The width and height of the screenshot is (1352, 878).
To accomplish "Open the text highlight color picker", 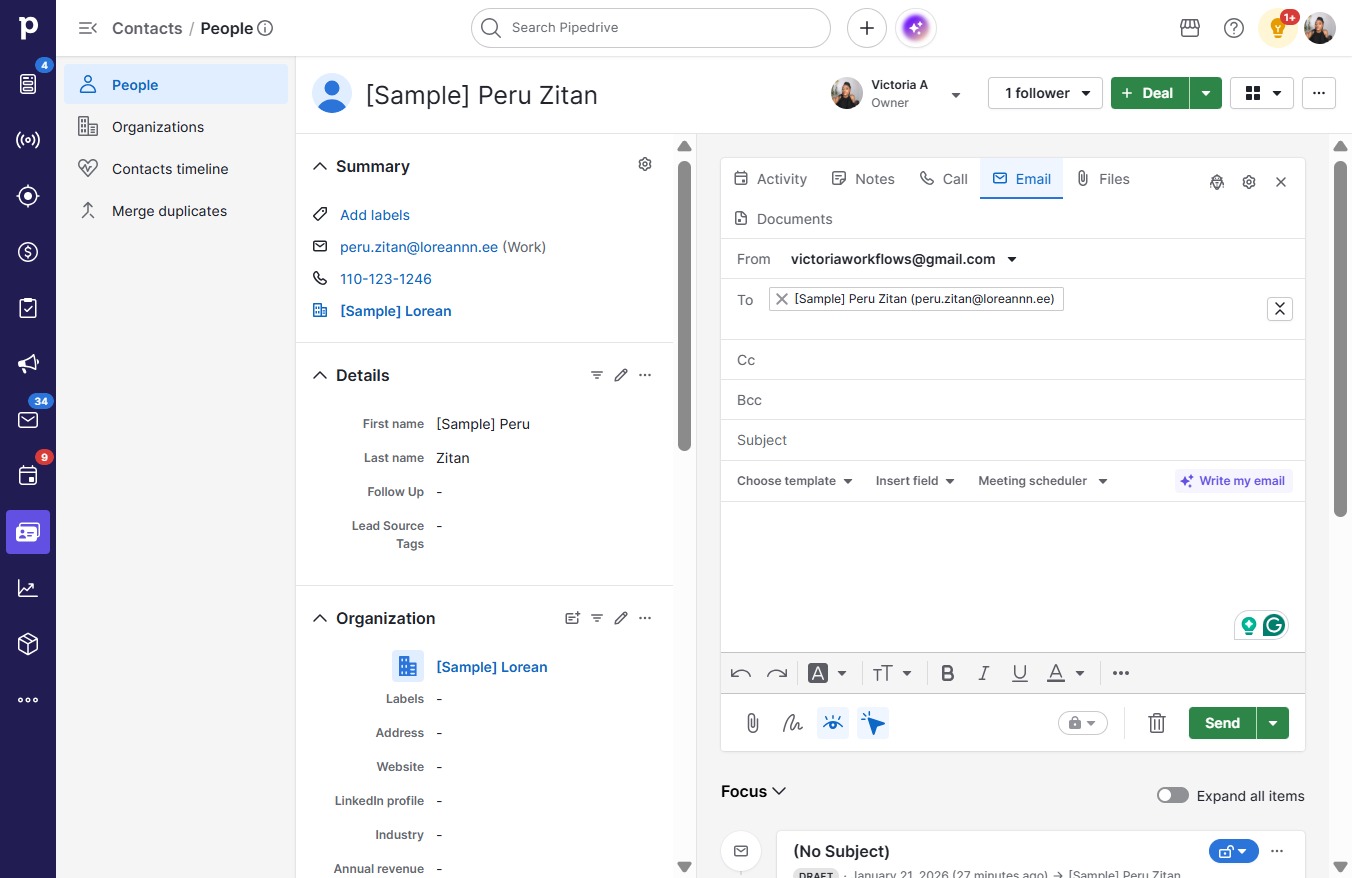I will [828, 673].
